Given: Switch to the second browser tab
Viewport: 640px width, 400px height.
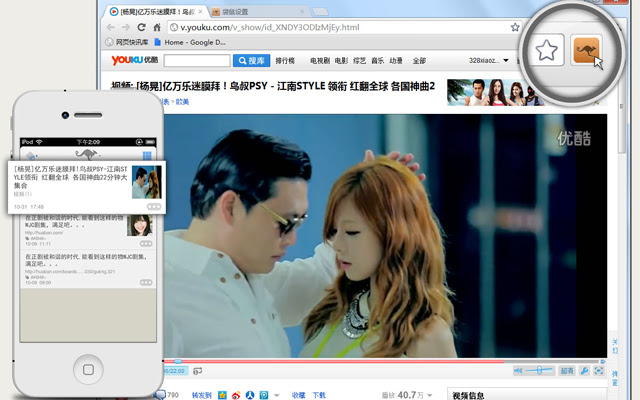Looking at the screenshot, I should (259, 12).
